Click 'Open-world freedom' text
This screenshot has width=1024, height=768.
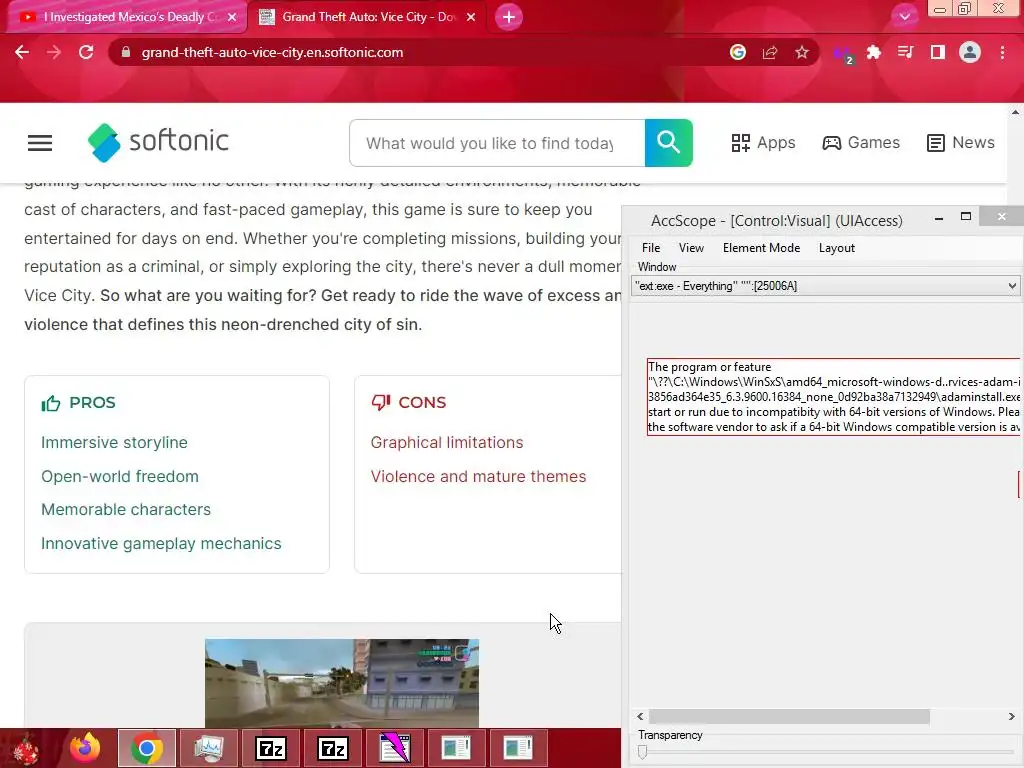click(120, 476)
